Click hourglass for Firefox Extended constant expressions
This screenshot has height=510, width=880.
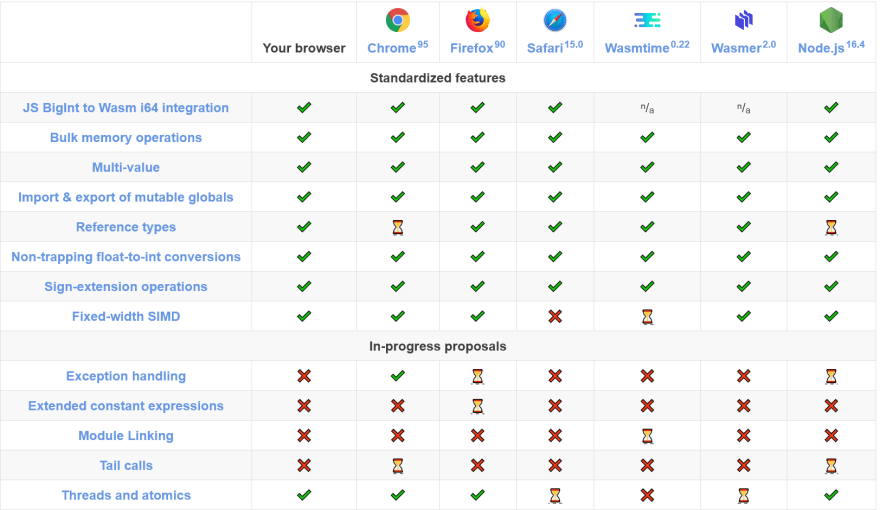click(x=477, y=406)
